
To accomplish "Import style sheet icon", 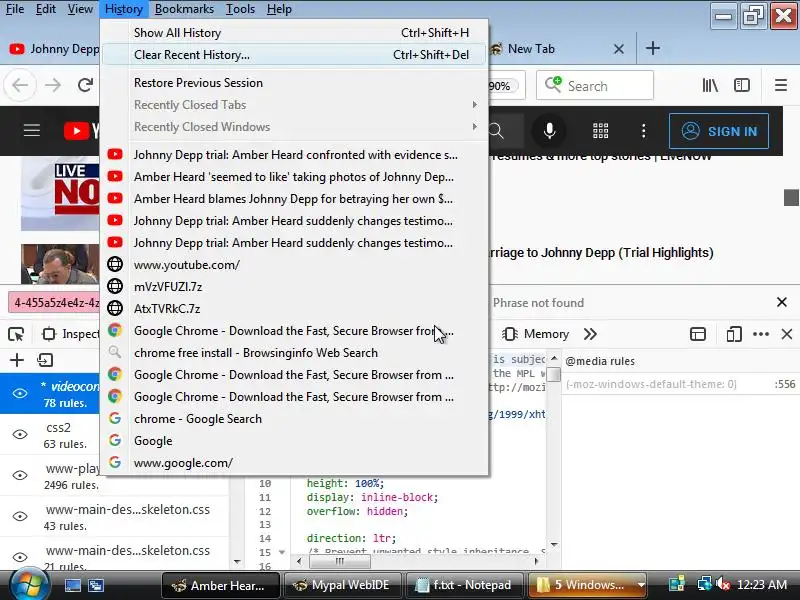I will [45, 360].
